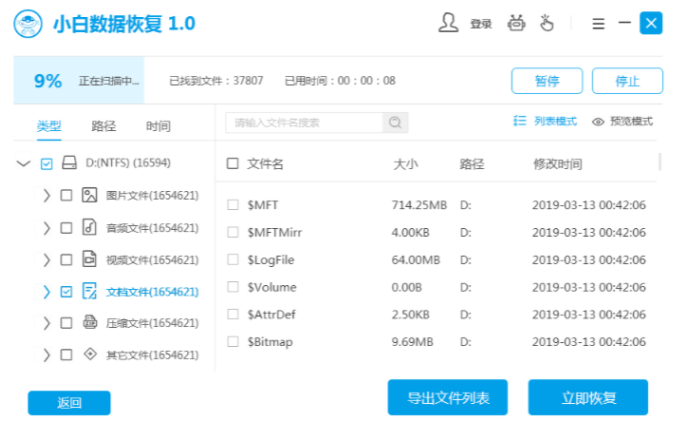
Task: Click the hand pointer icon in title bar
Action: (546, 22)
